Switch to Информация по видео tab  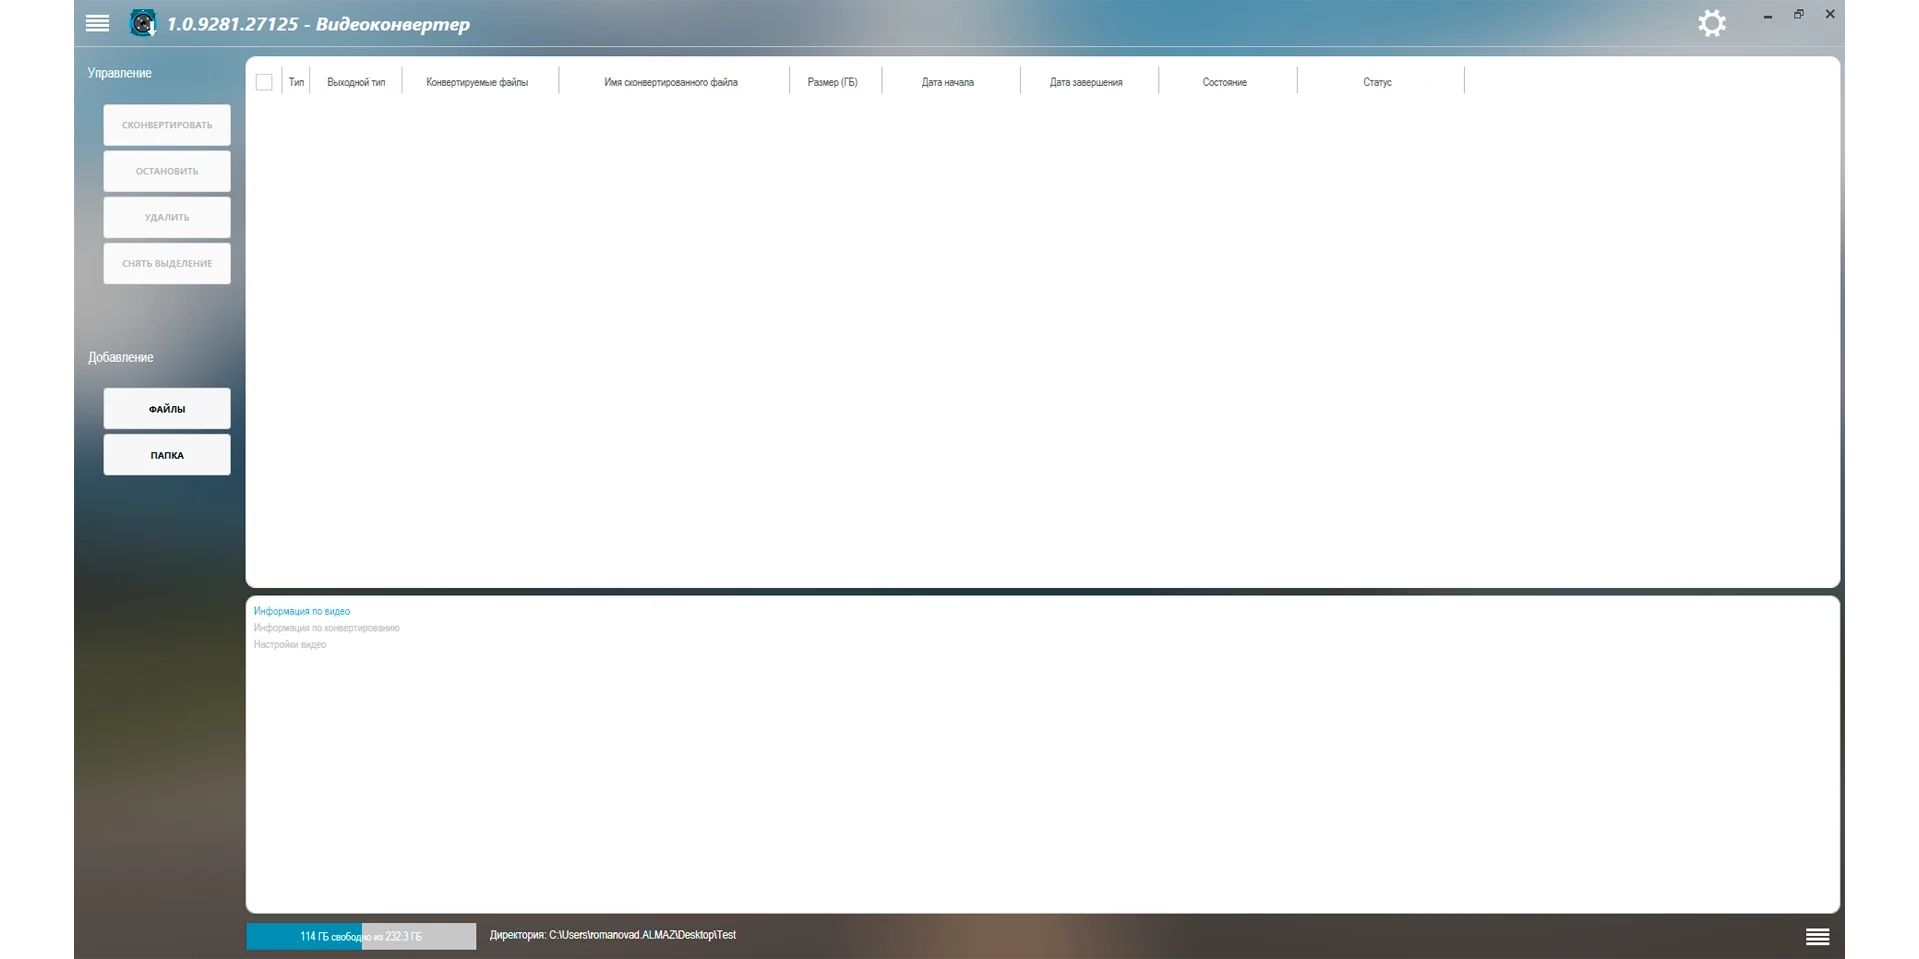[301, 611]
